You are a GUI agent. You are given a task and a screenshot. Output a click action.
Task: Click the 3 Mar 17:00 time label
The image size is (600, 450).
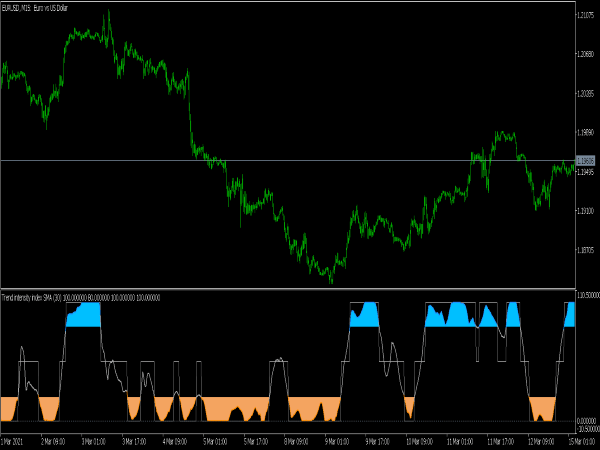134,442
